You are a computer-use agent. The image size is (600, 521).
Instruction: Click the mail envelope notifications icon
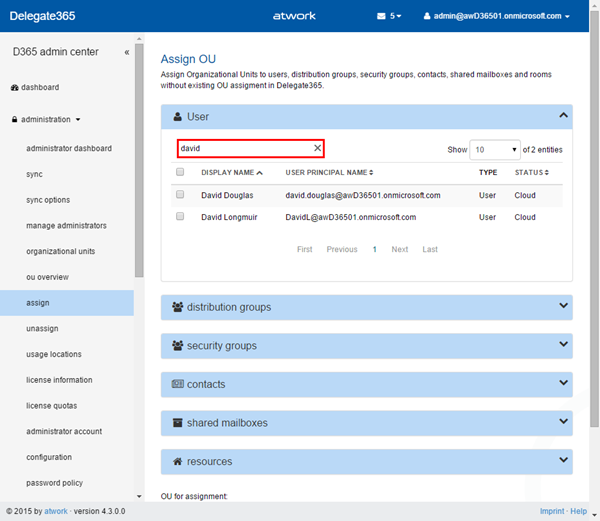pyautogui.click(x=381, y=17)
